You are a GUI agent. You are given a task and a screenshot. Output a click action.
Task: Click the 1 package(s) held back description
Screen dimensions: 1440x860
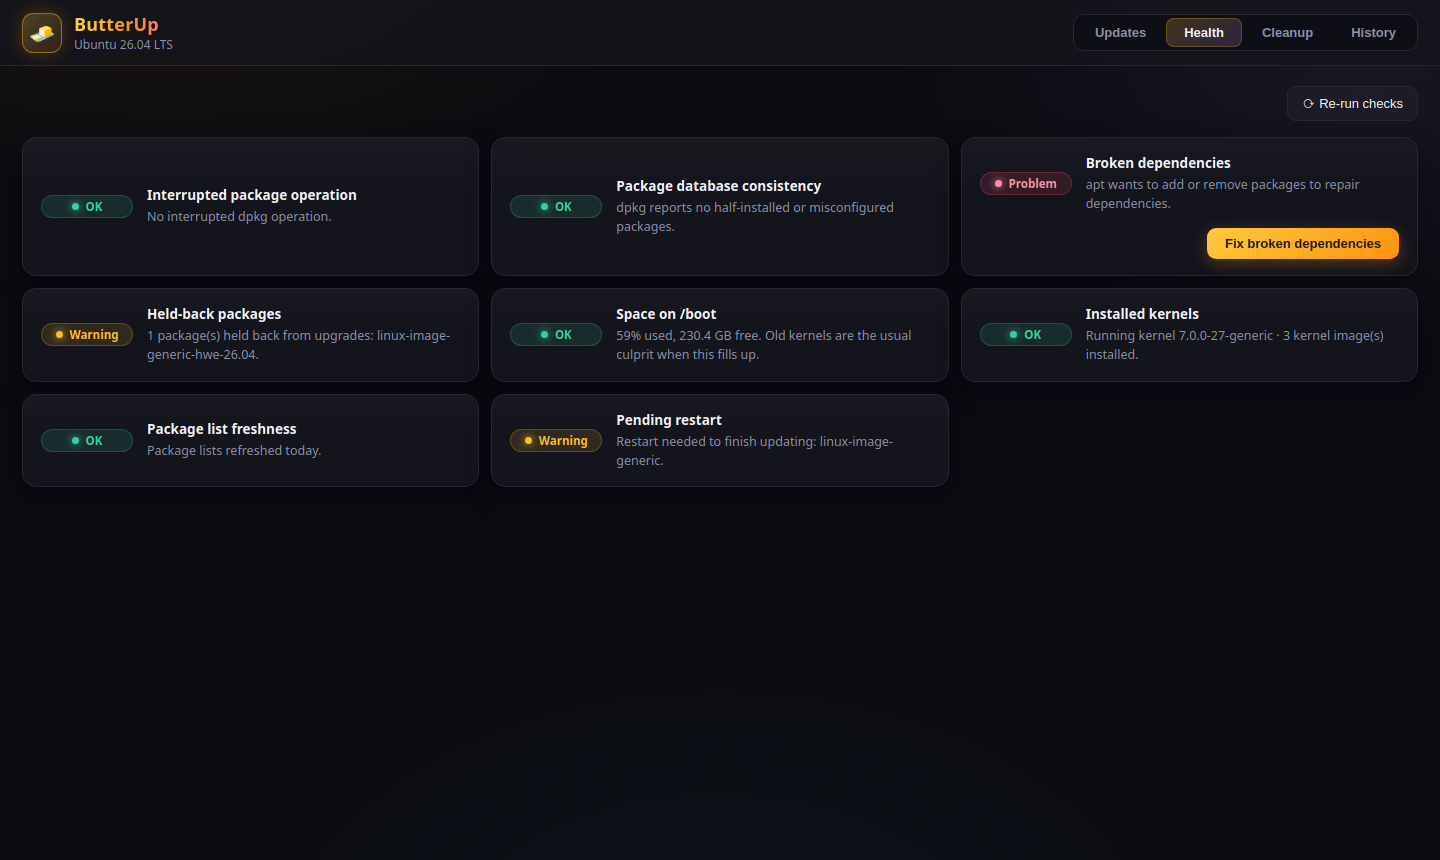pos(298,345)
